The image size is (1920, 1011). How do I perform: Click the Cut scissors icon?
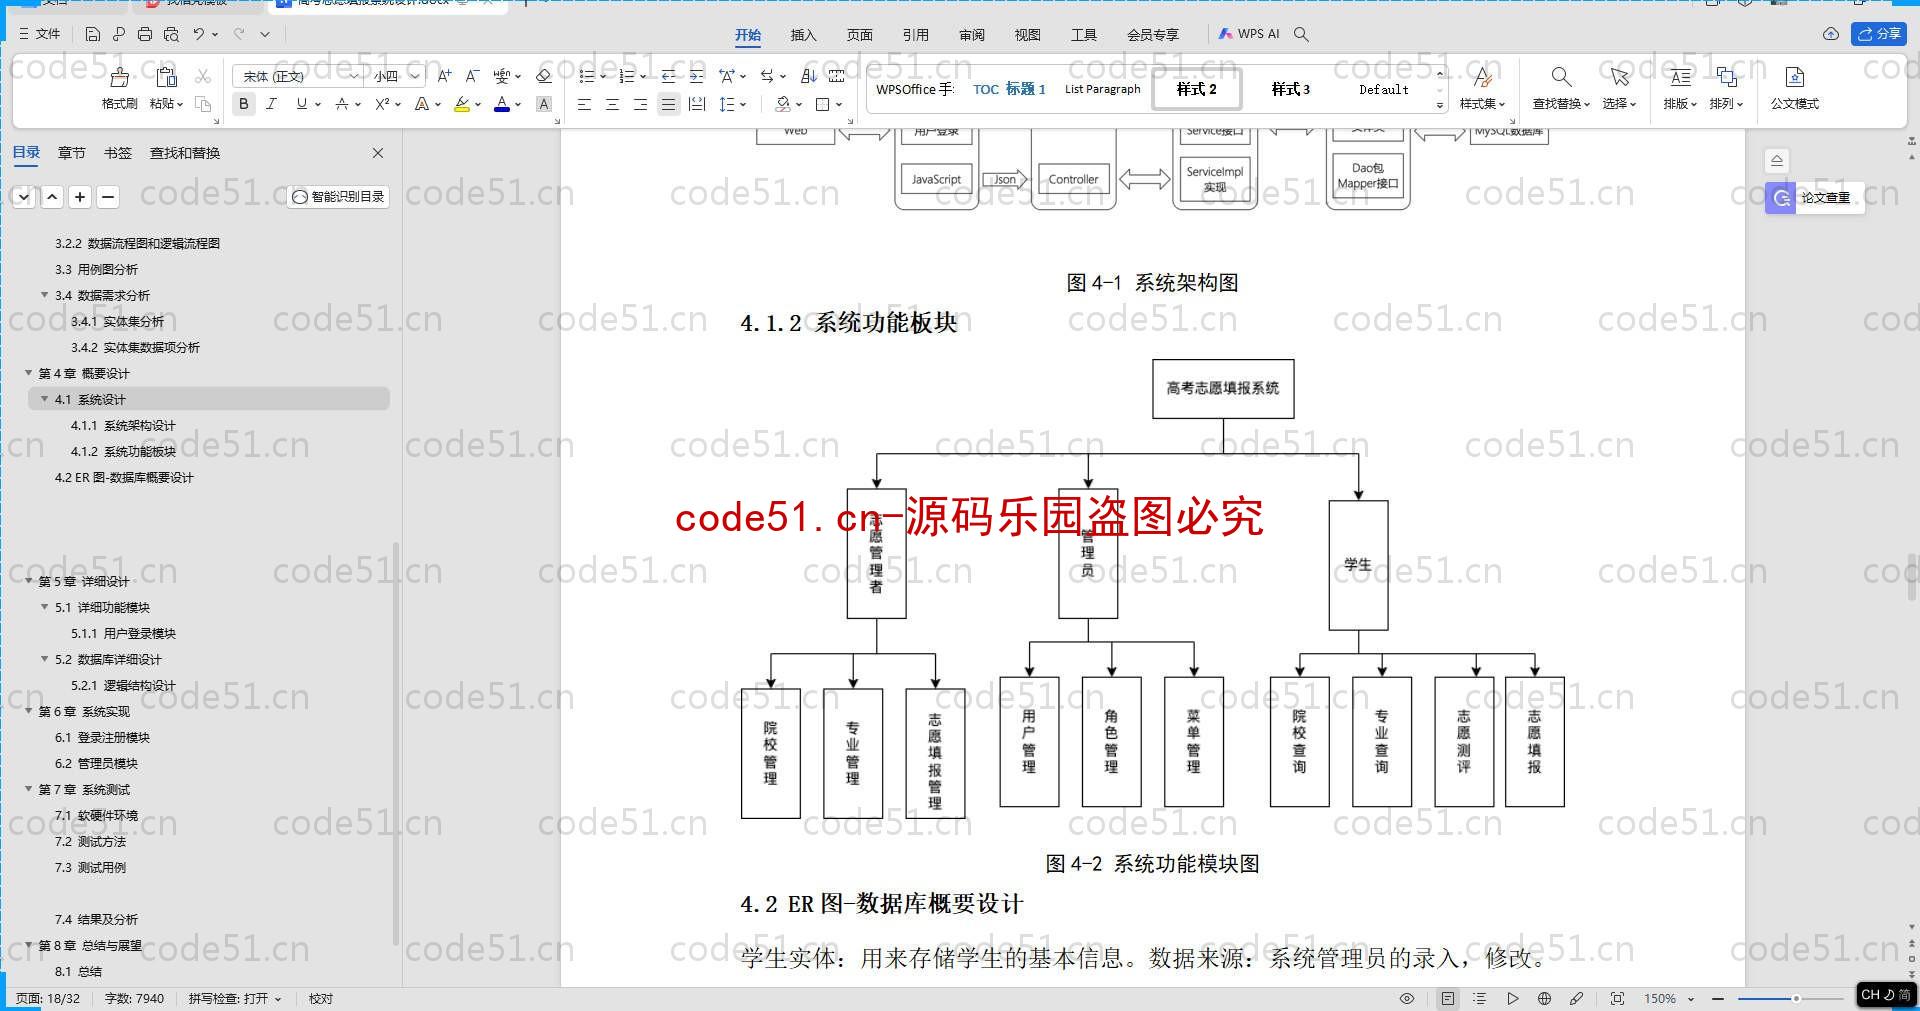coord(203,76)
